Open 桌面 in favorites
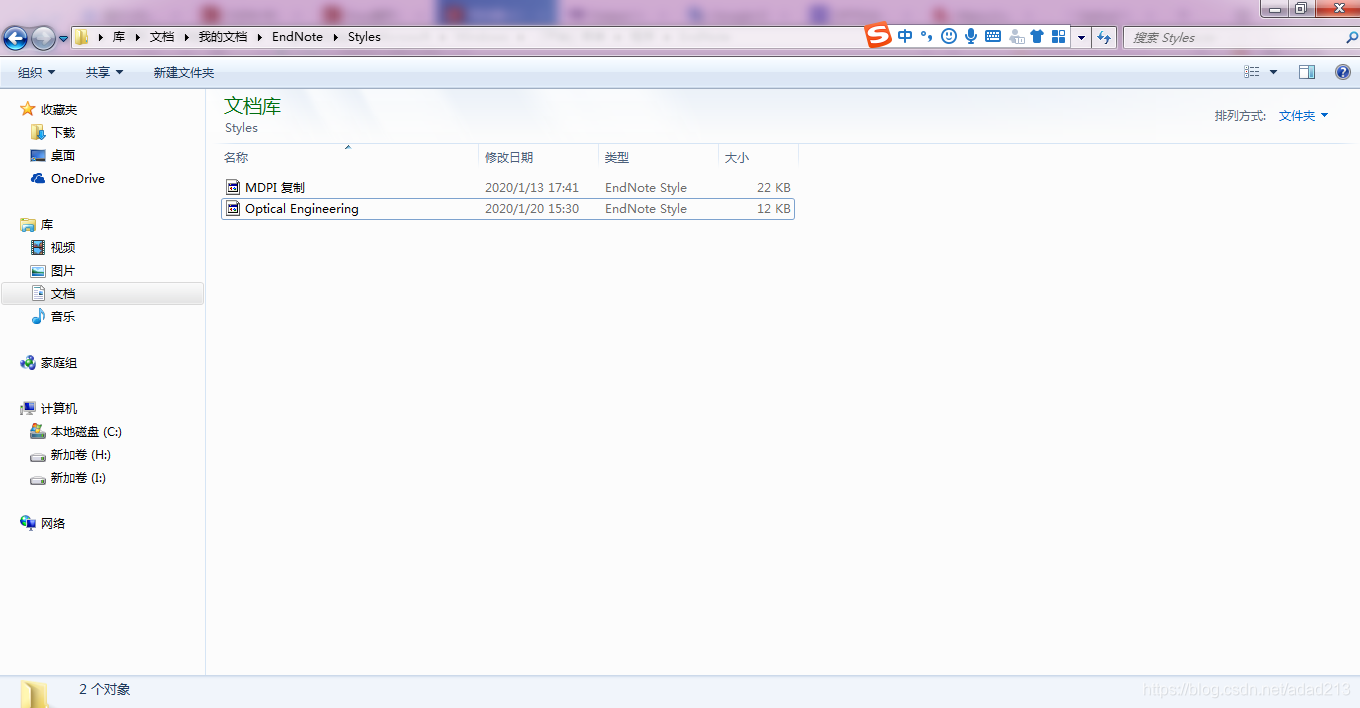 click(63, 156)
